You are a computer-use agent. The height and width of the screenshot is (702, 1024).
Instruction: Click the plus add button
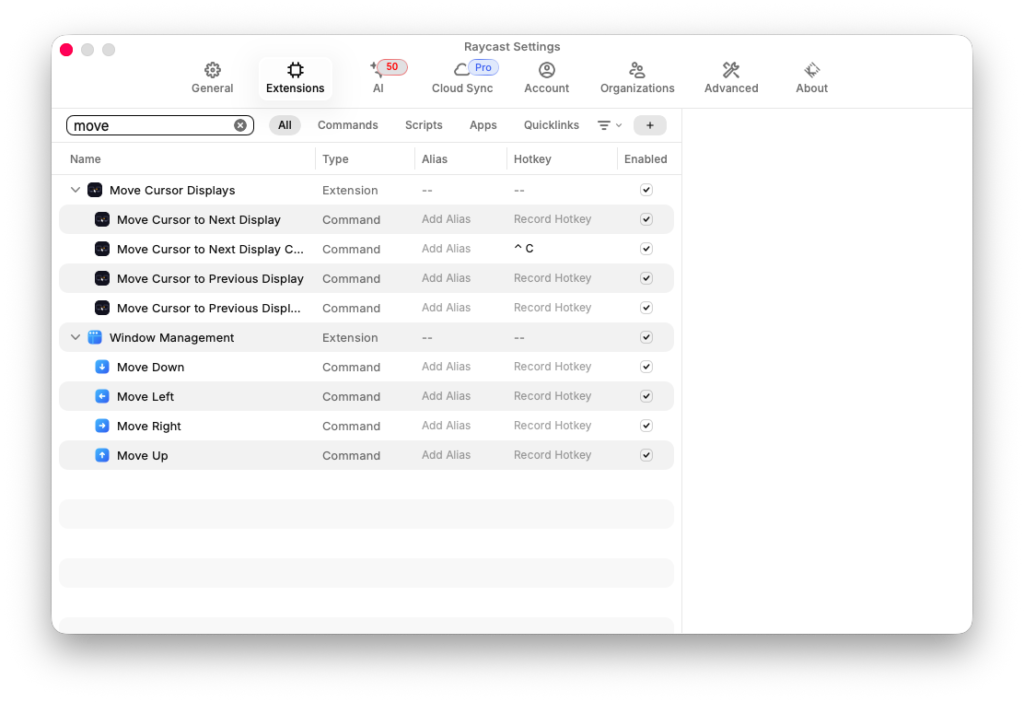(650, 125)
